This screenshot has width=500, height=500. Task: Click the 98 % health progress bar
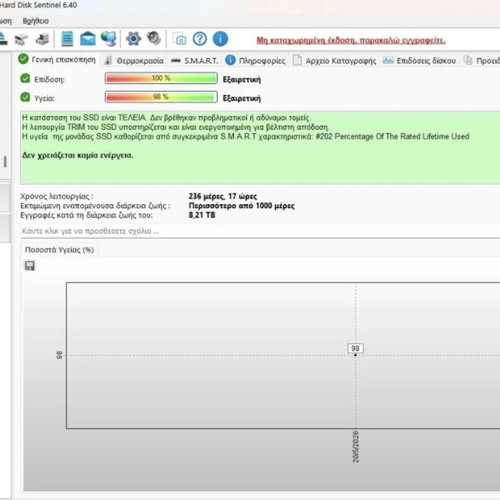[x=161, y=97]
